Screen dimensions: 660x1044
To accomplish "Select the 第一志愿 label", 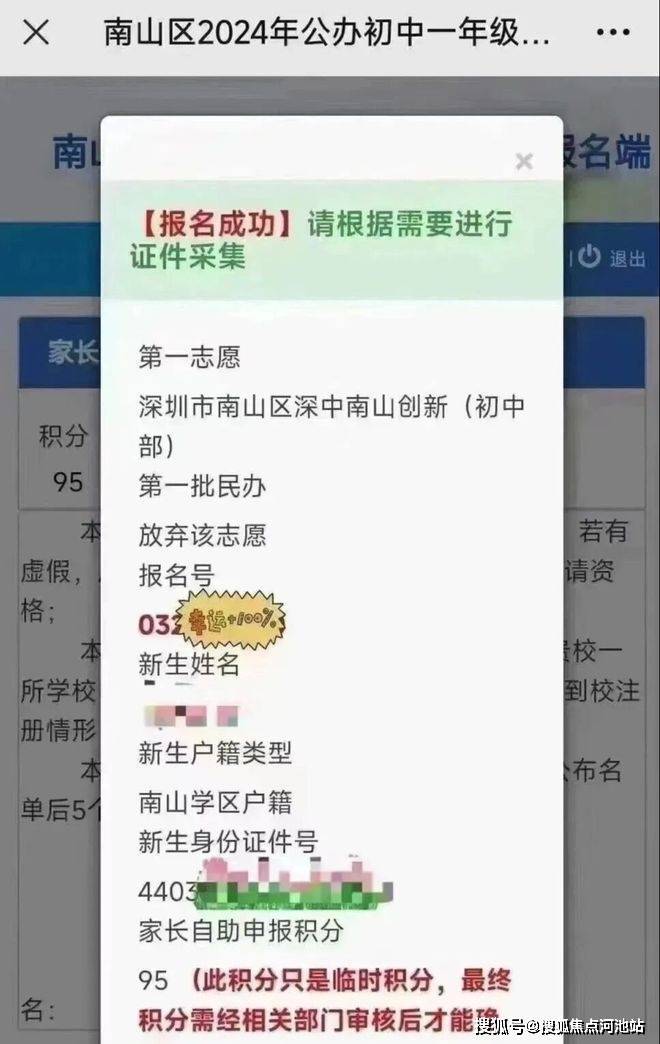I will pos(189,357).
